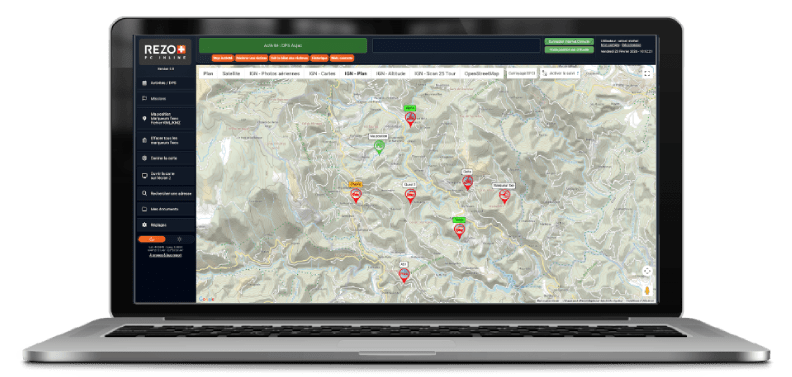
Task: Select the IGN - Cartes layer tab
Action: (322, 74)
